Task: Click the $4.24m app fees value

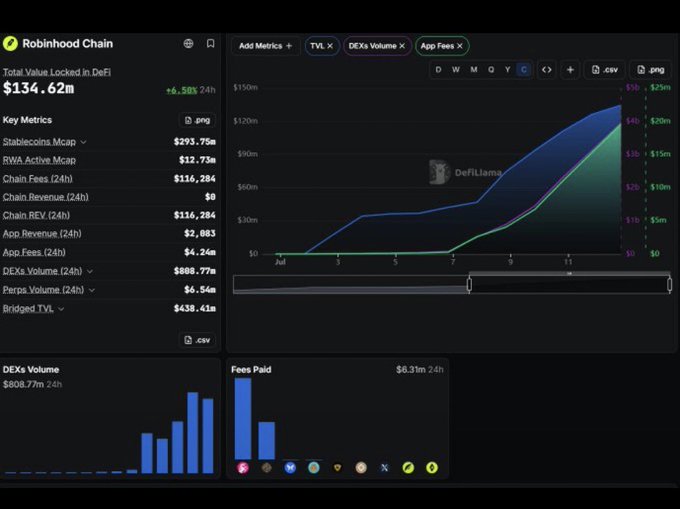Action: [199, 252]
